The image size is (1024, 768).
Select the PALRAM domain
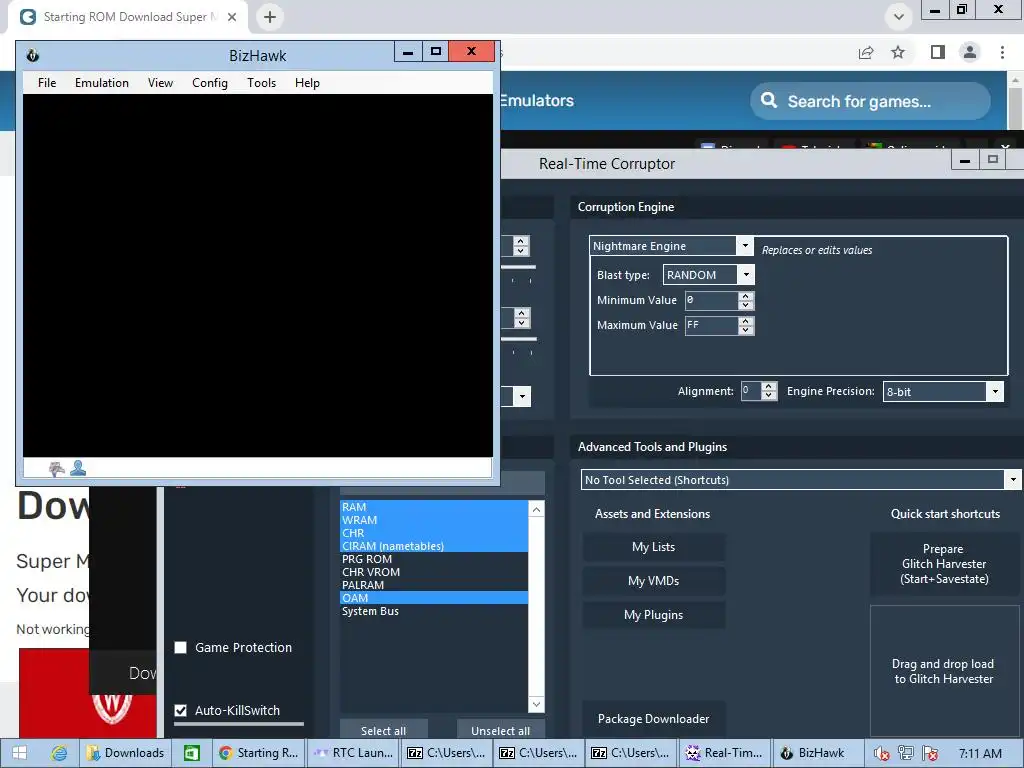click(434, 585)
